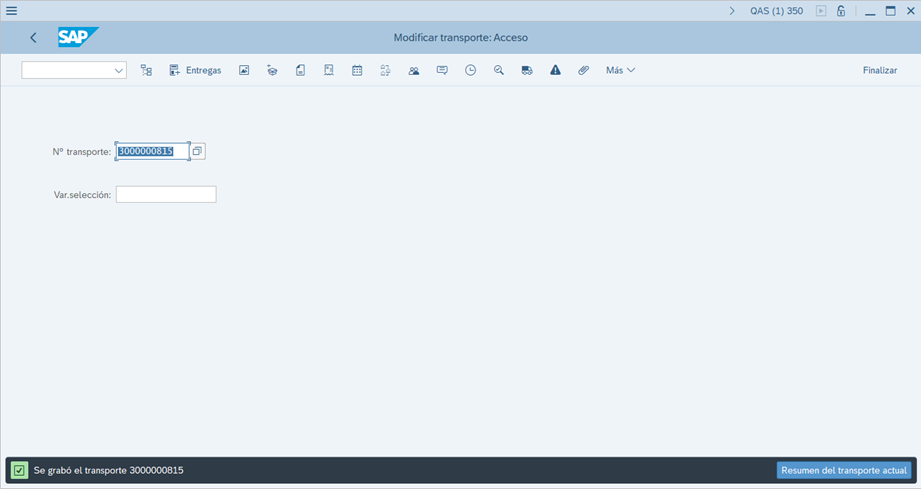Click the hierarchy tree icon in toolbar

click(146, 70)
